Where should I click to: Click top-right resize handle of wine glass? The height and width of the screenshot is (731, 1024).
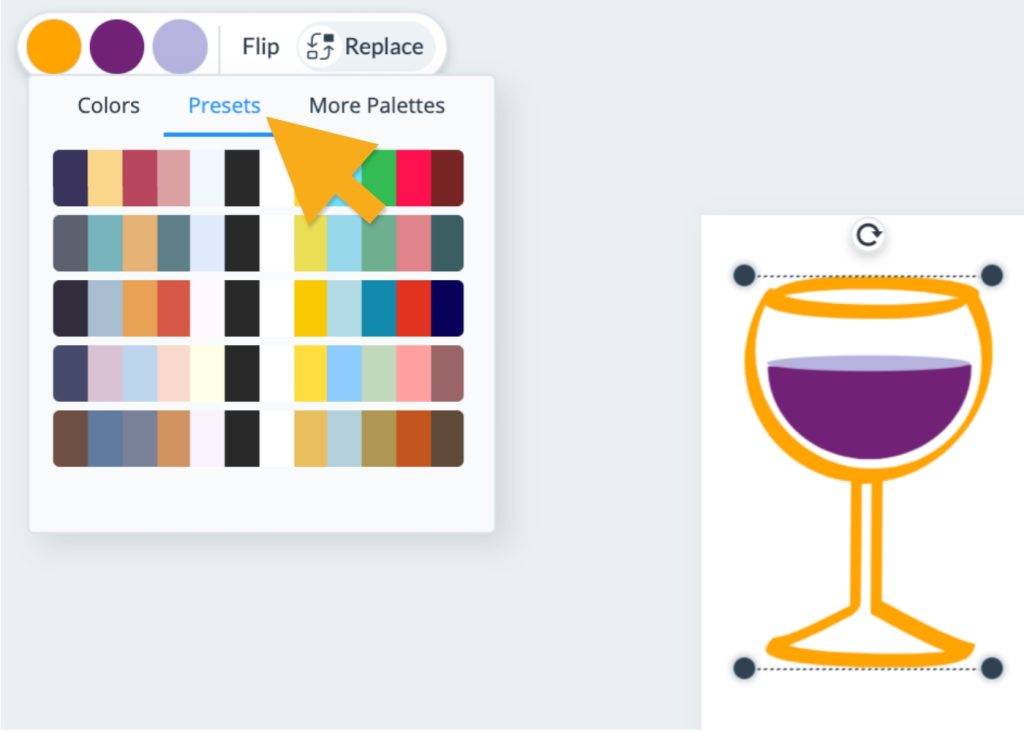point(991,276)
